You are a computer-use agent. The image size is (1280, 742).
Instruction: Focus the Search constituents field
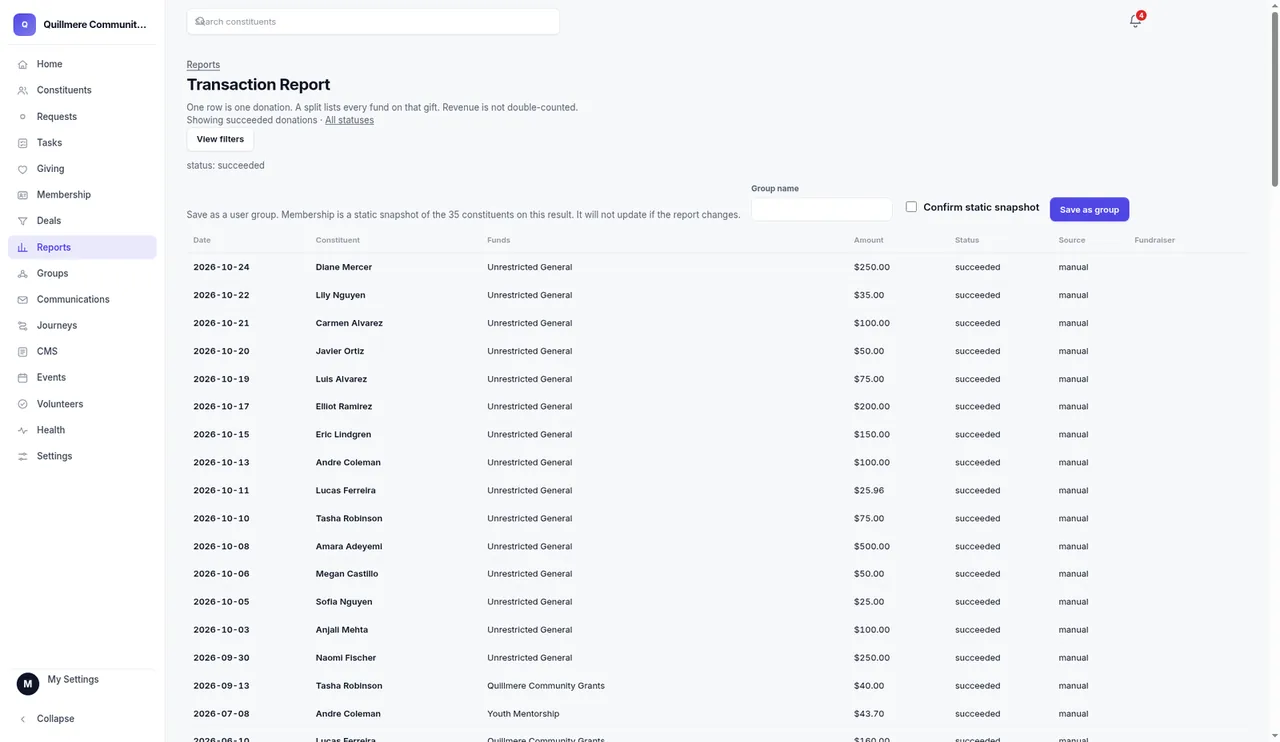[x=373, y=21]
